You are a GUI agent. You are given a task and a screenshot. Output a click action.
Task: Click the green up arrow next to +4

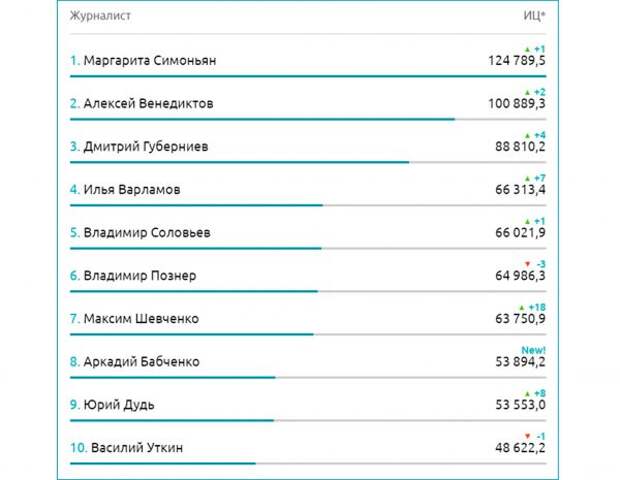click(527, 136)
